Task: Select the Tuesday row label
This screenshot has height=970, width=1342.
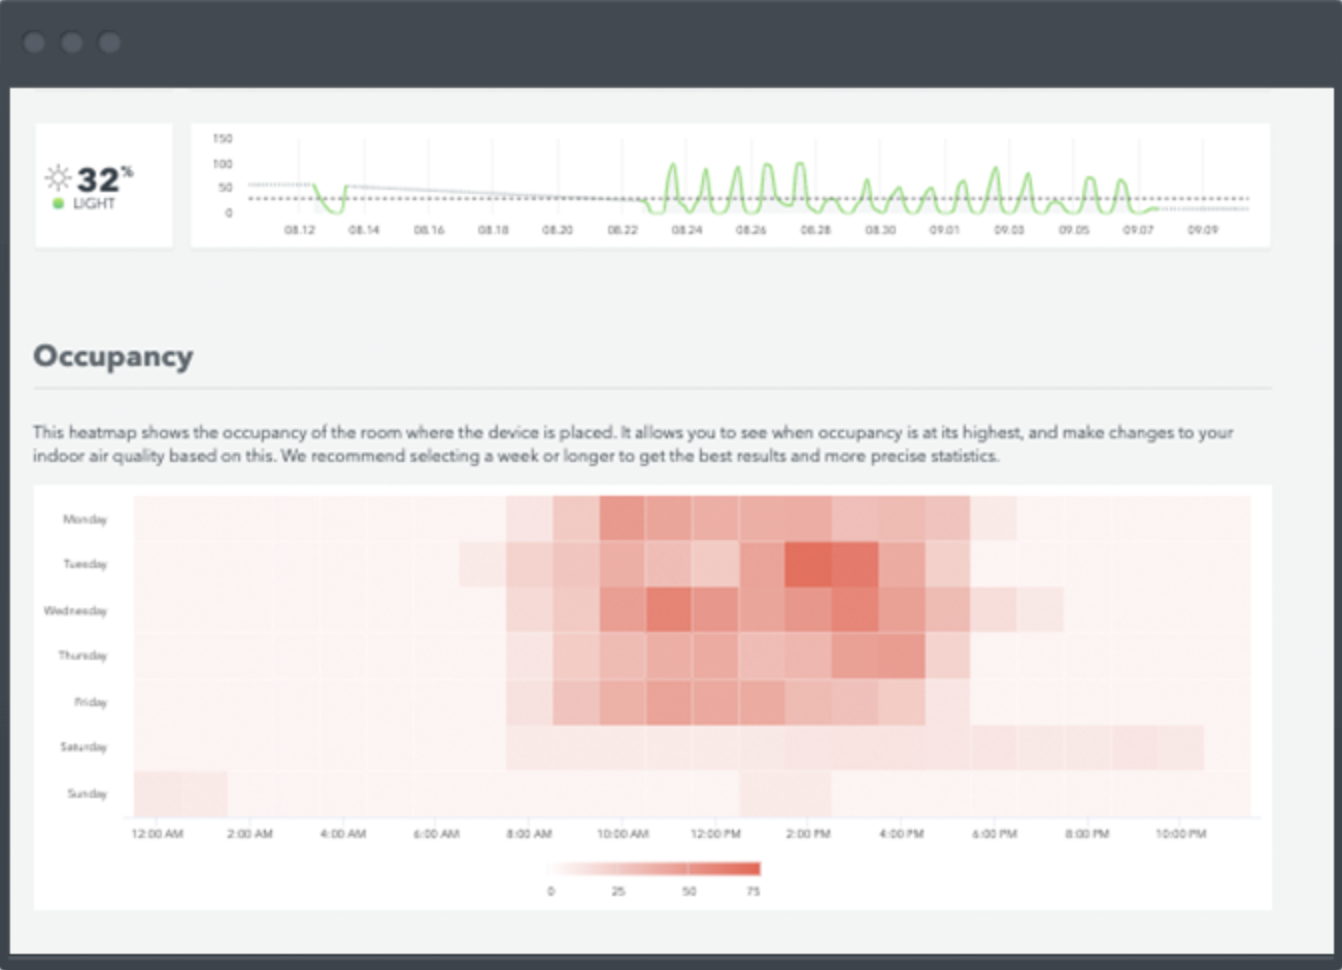Action: (x=85, y=564)
